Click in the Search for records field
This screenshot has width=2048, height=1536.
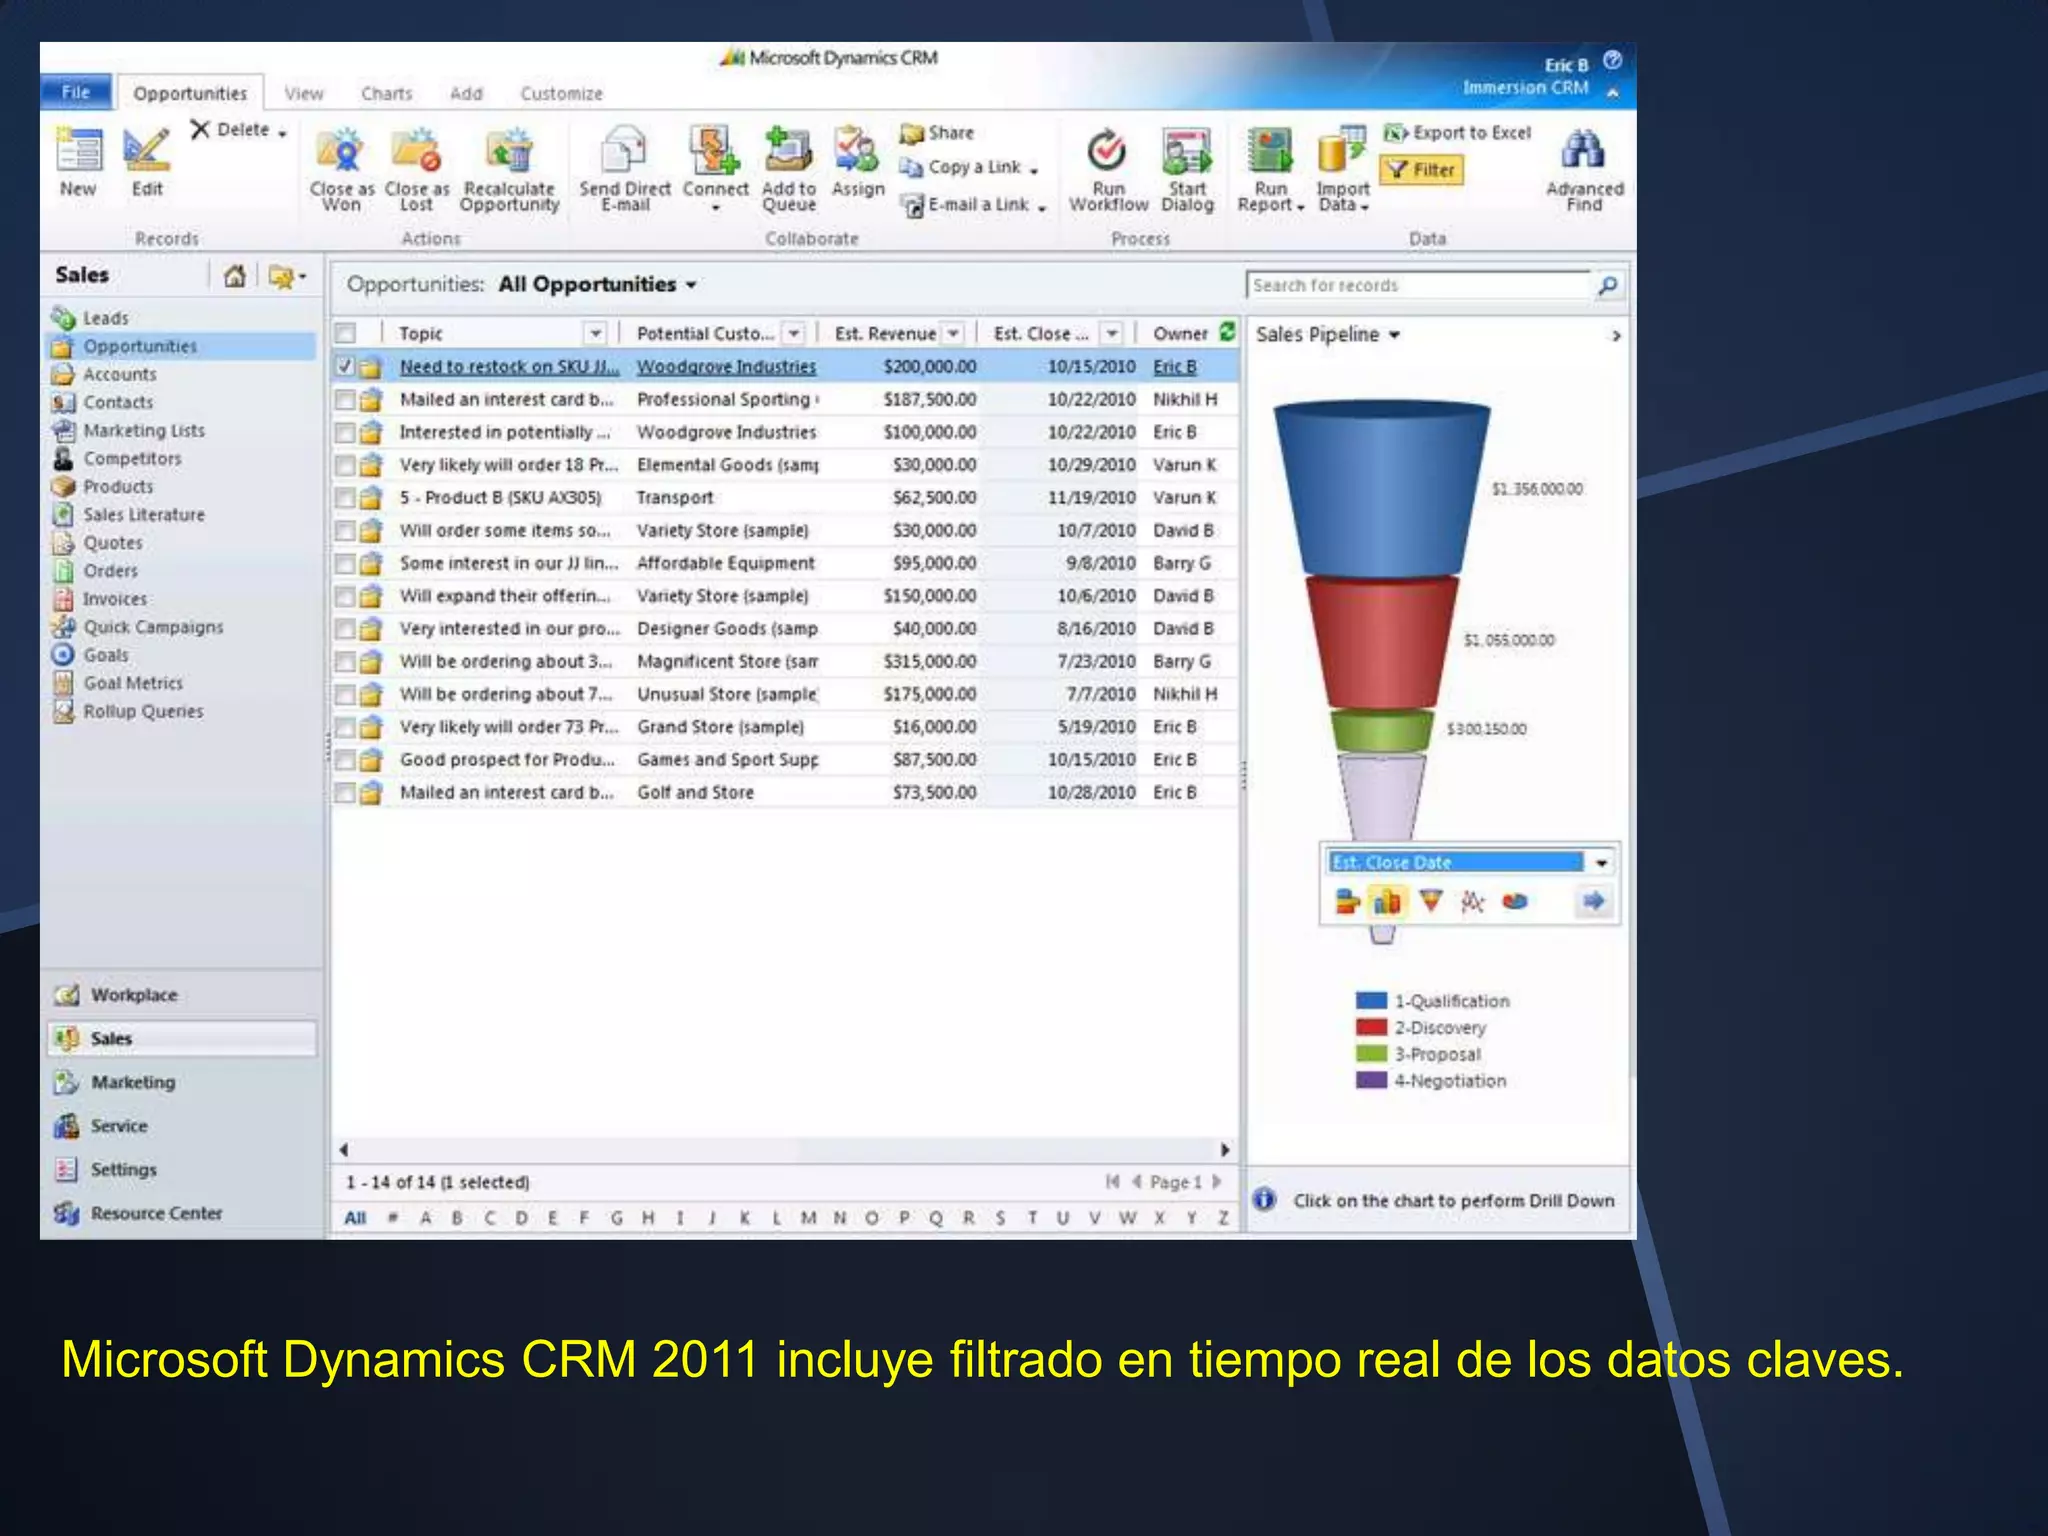(x=1418, y=286)
